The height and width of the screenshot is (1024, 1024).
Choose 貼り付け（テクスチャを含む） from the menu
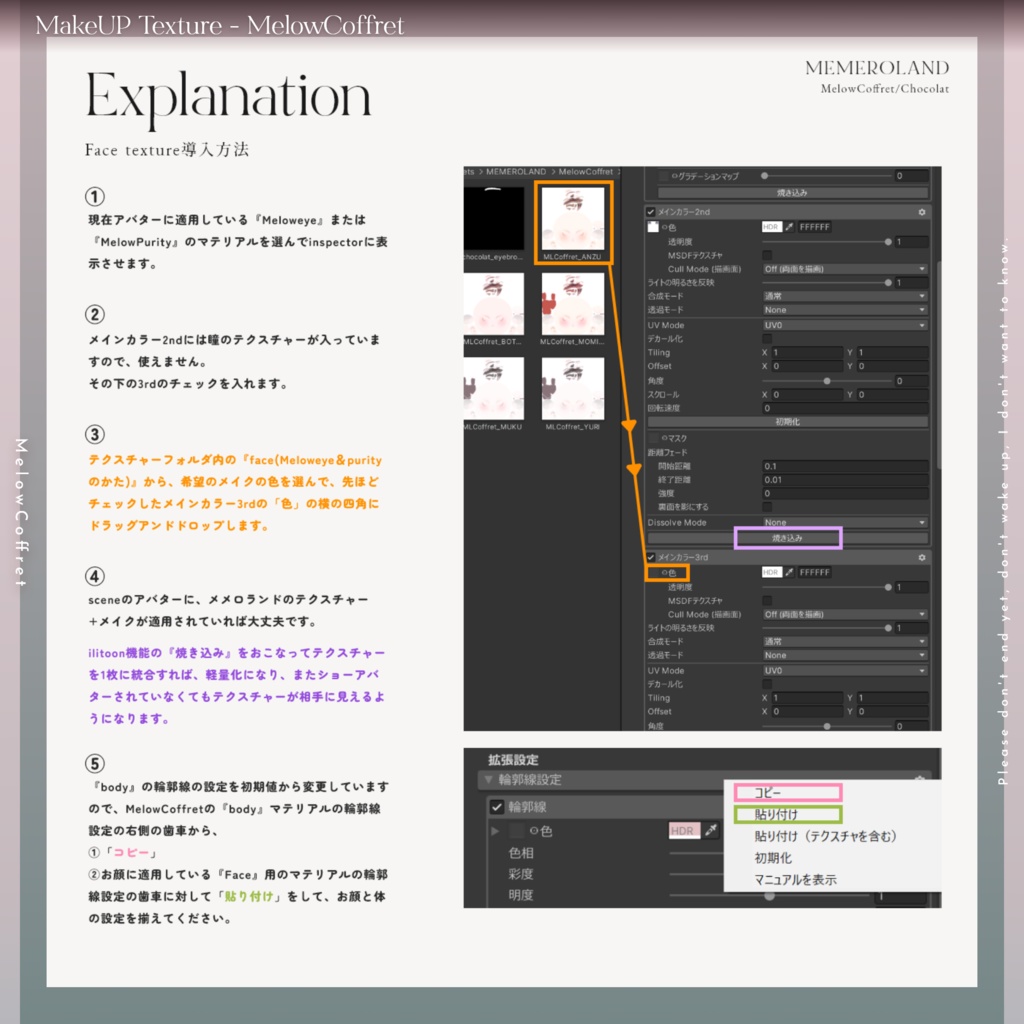point(825,836)
